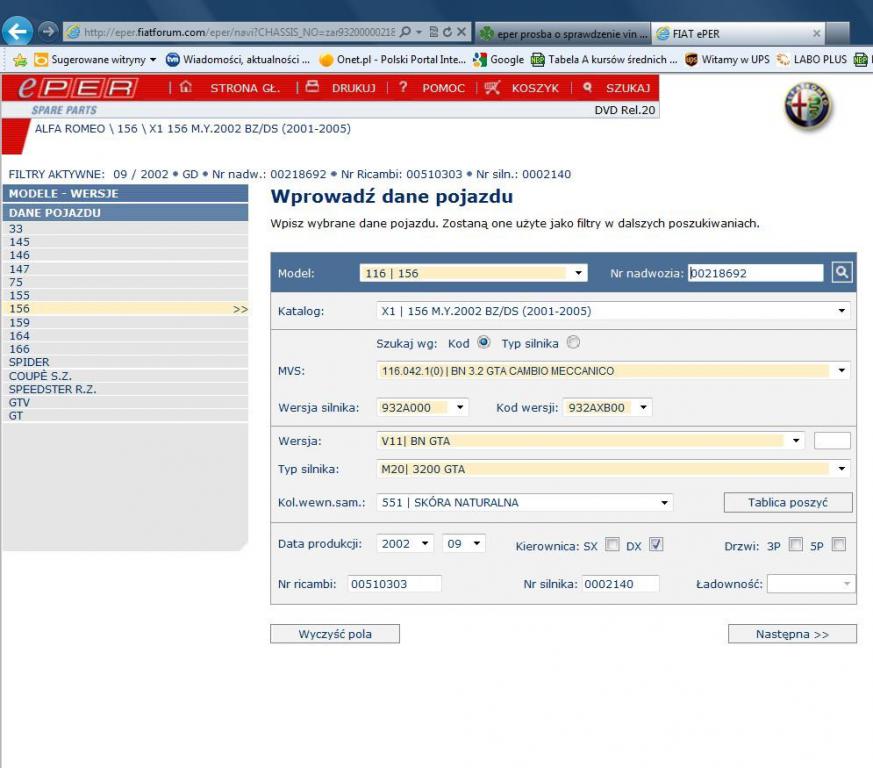Open the Katalog dropdown
The height and width of the screenshot is (768, 873).
(613, 311)
